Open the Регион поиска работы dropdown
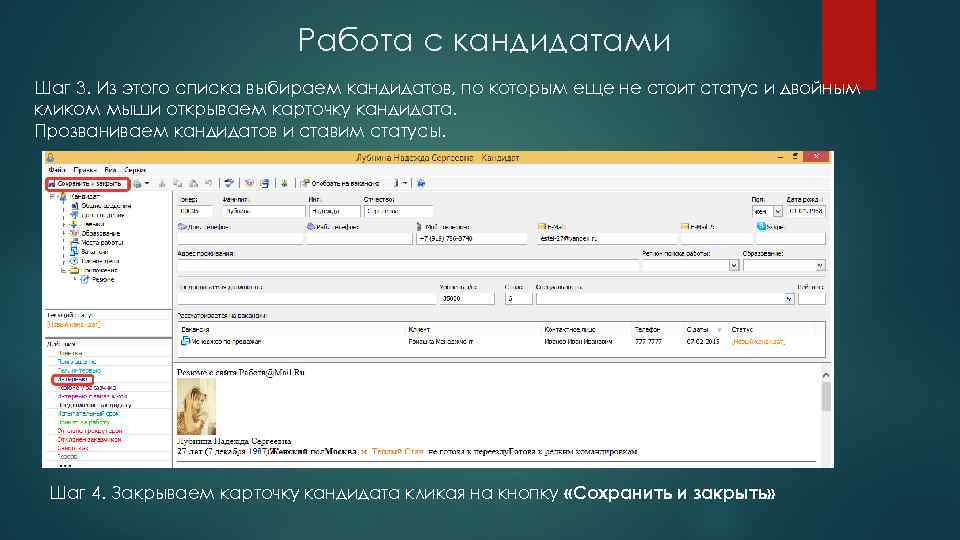Screen dimensions: 960x540 [733, 266]
